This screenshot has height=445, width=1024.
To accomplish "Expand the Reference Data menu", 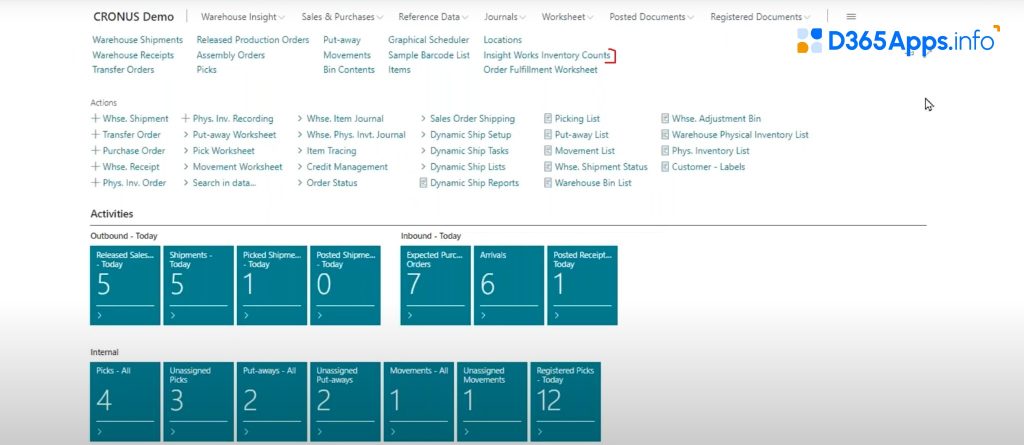I will (434, 17).
